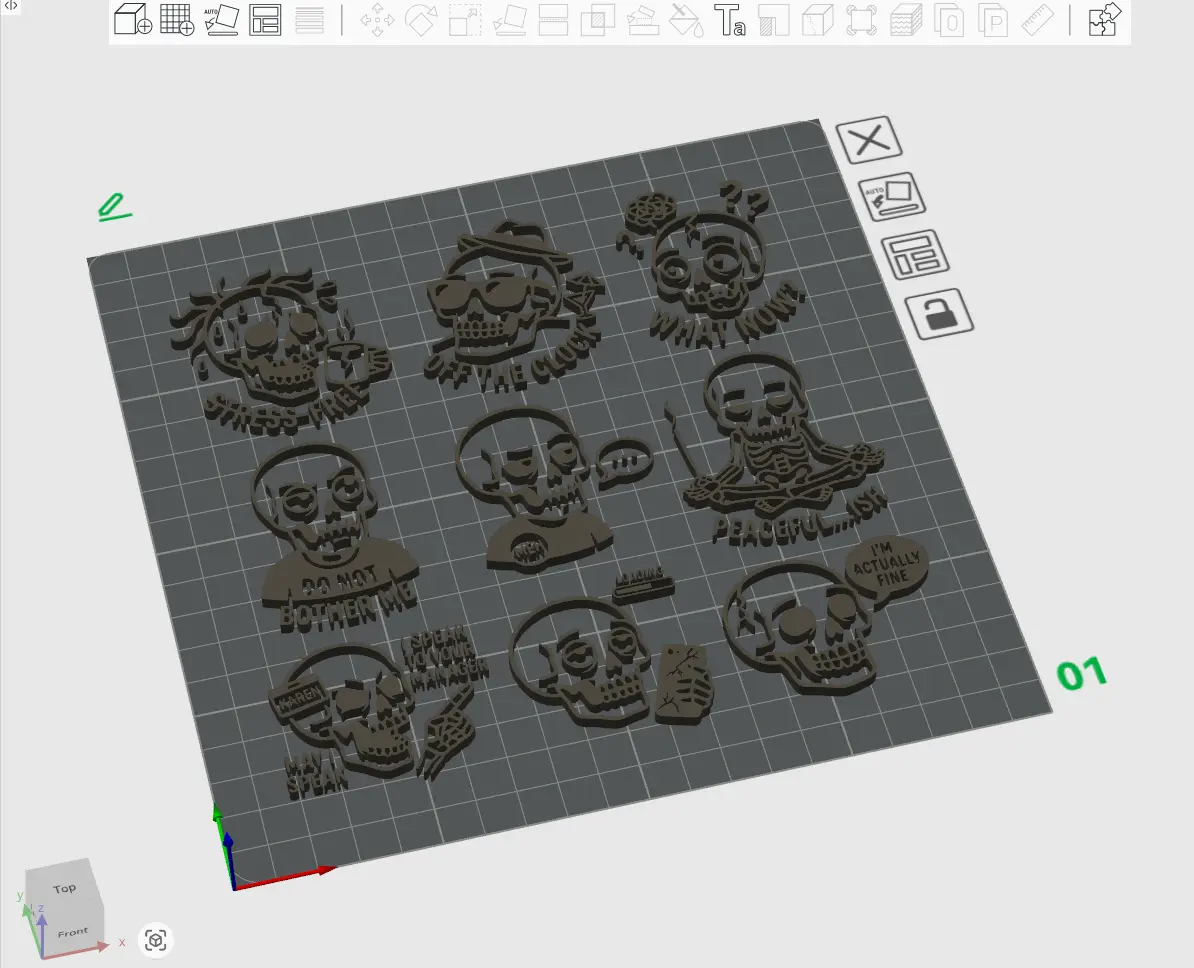Click the document icon labeled P
1194x968 pixels.
(x=994, y=20)
